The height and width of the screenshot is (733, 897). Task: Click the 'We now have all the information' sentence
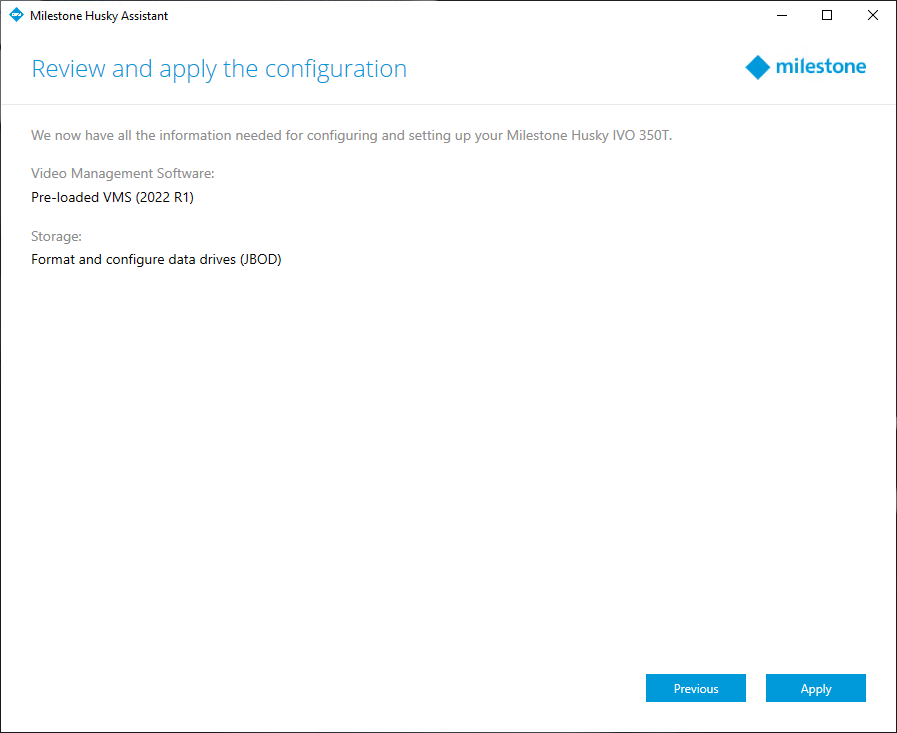coord(351,136)
